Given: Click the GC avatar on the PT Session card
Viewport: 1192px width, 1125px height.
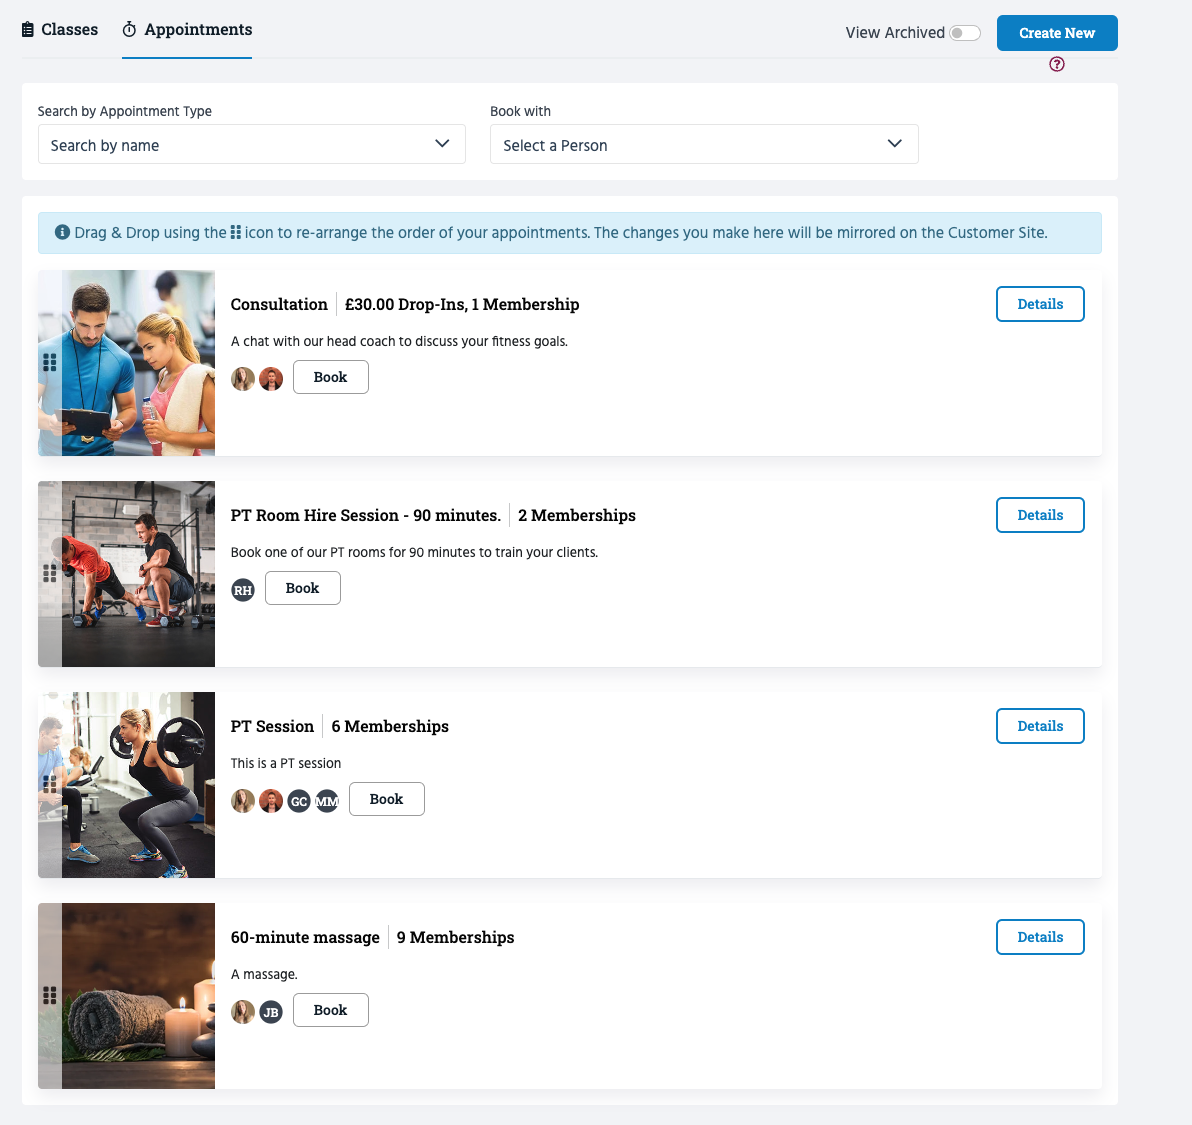Looking at the screenshot, I should pyautogui.click(x=298, y=801).
